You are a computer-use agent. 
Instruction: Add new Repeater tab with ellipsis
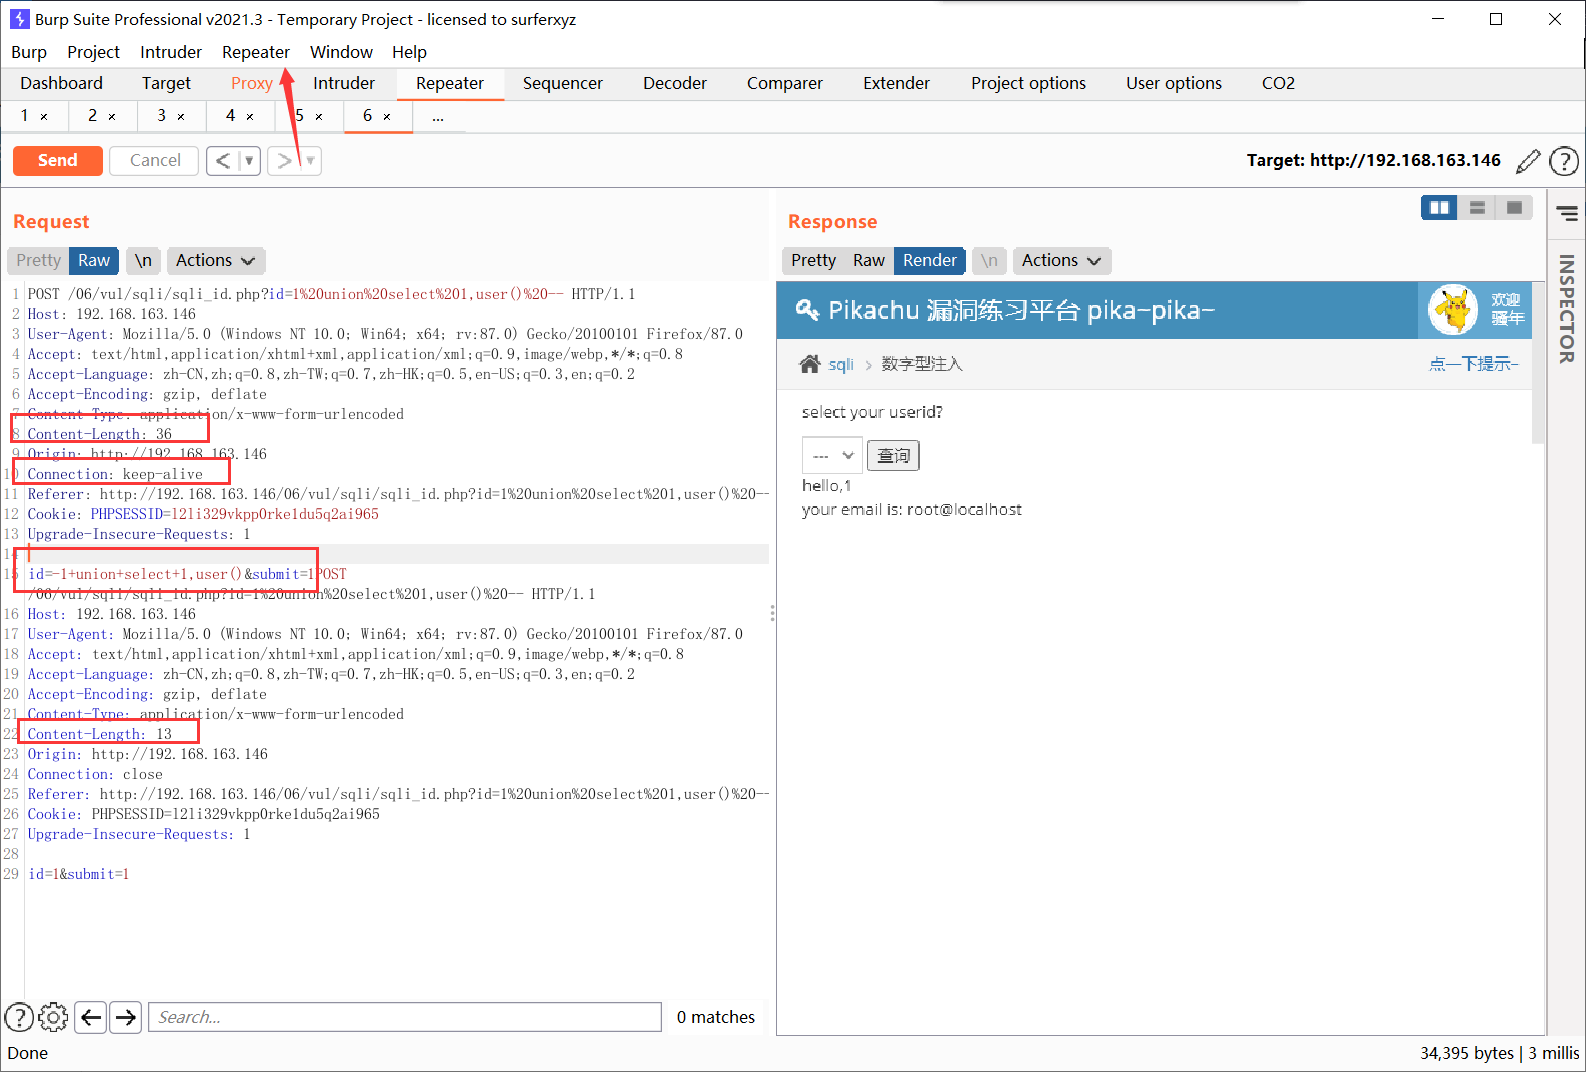pyautogui.click(x=438, y=116)
